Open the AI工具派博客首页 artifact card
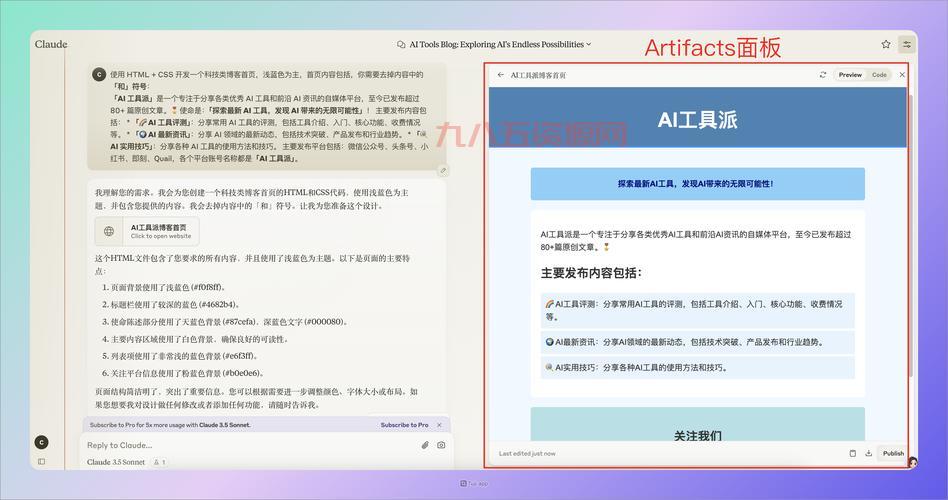The height and width of the screenshot is (500, 948). click(x=147, y=232)
